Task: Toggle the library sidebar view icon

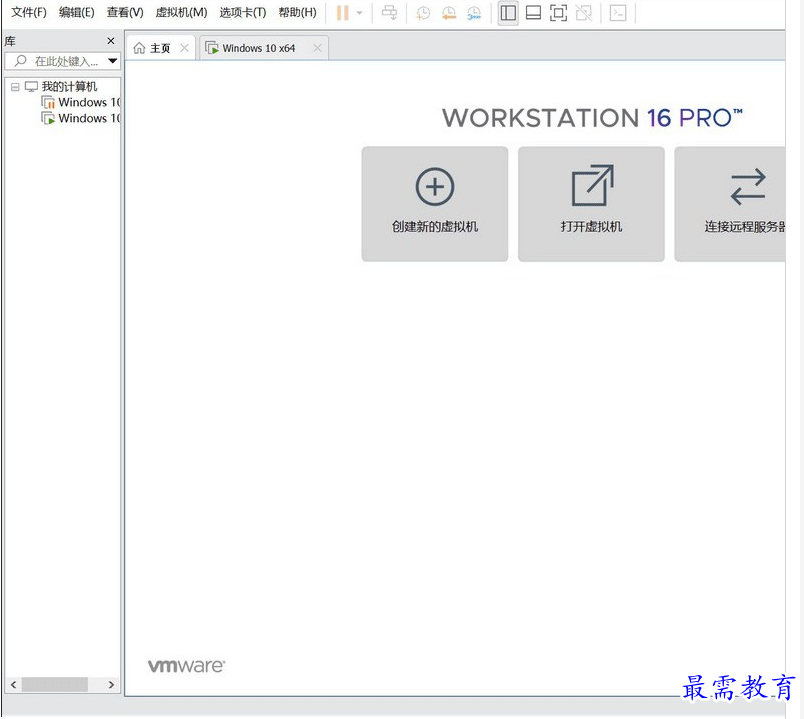Action: click(508, 13)
